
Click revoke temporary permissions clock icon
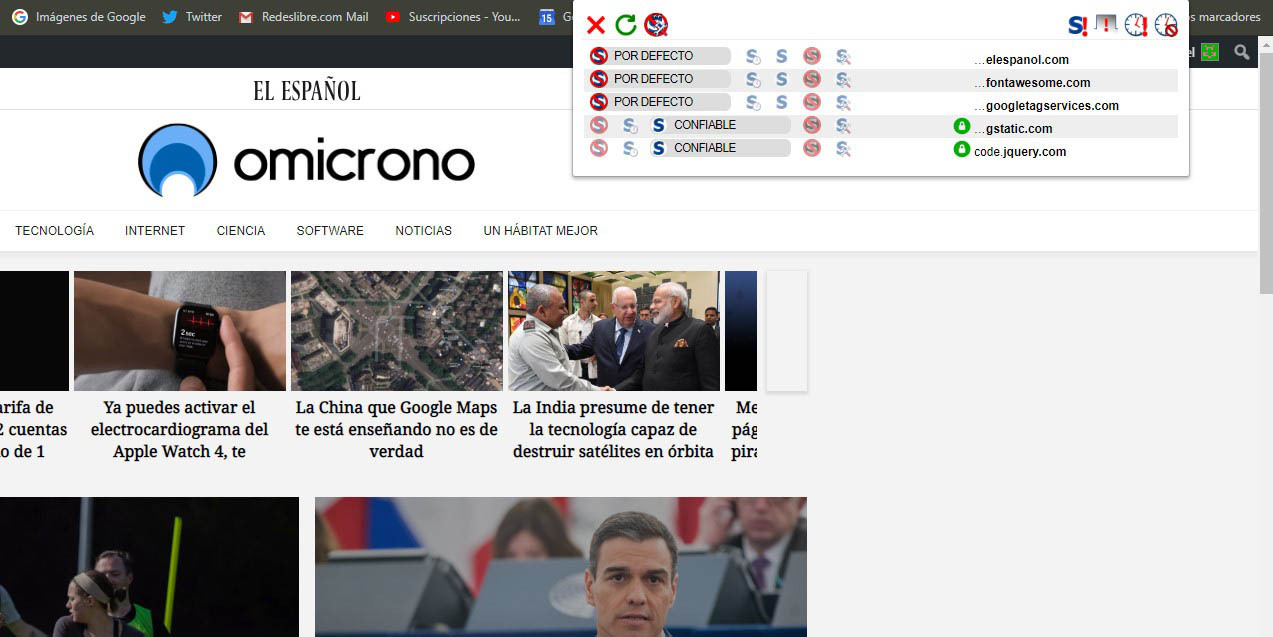click(1166, 25)
